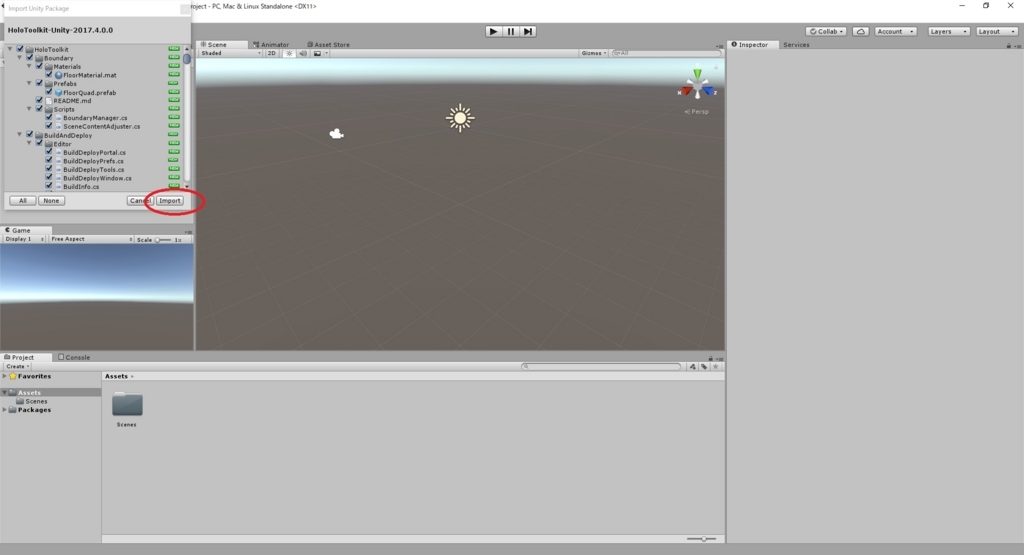Open the Free Aspect dropdown
Image resolution: width=1024 pixels, height=555 pixels.
pyautogui.click(x=91, y=239)
